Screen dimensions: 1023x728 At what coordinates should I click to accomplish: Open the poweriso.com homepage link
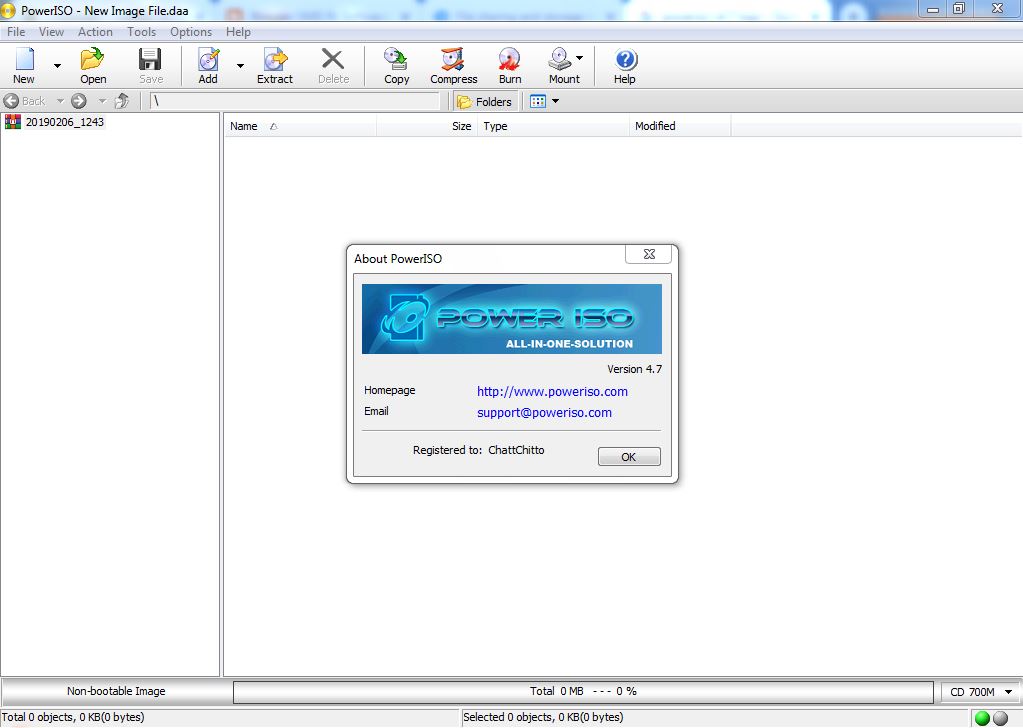click(x=552, y=391)
